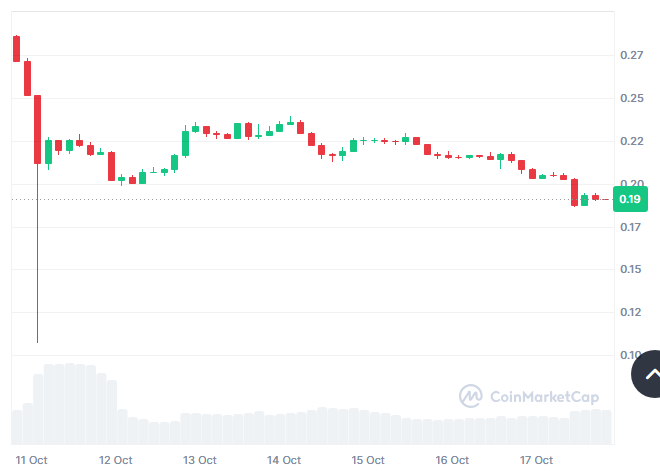Click the 0.15 price axis label
660x471 pixels.
pos(631,269)
